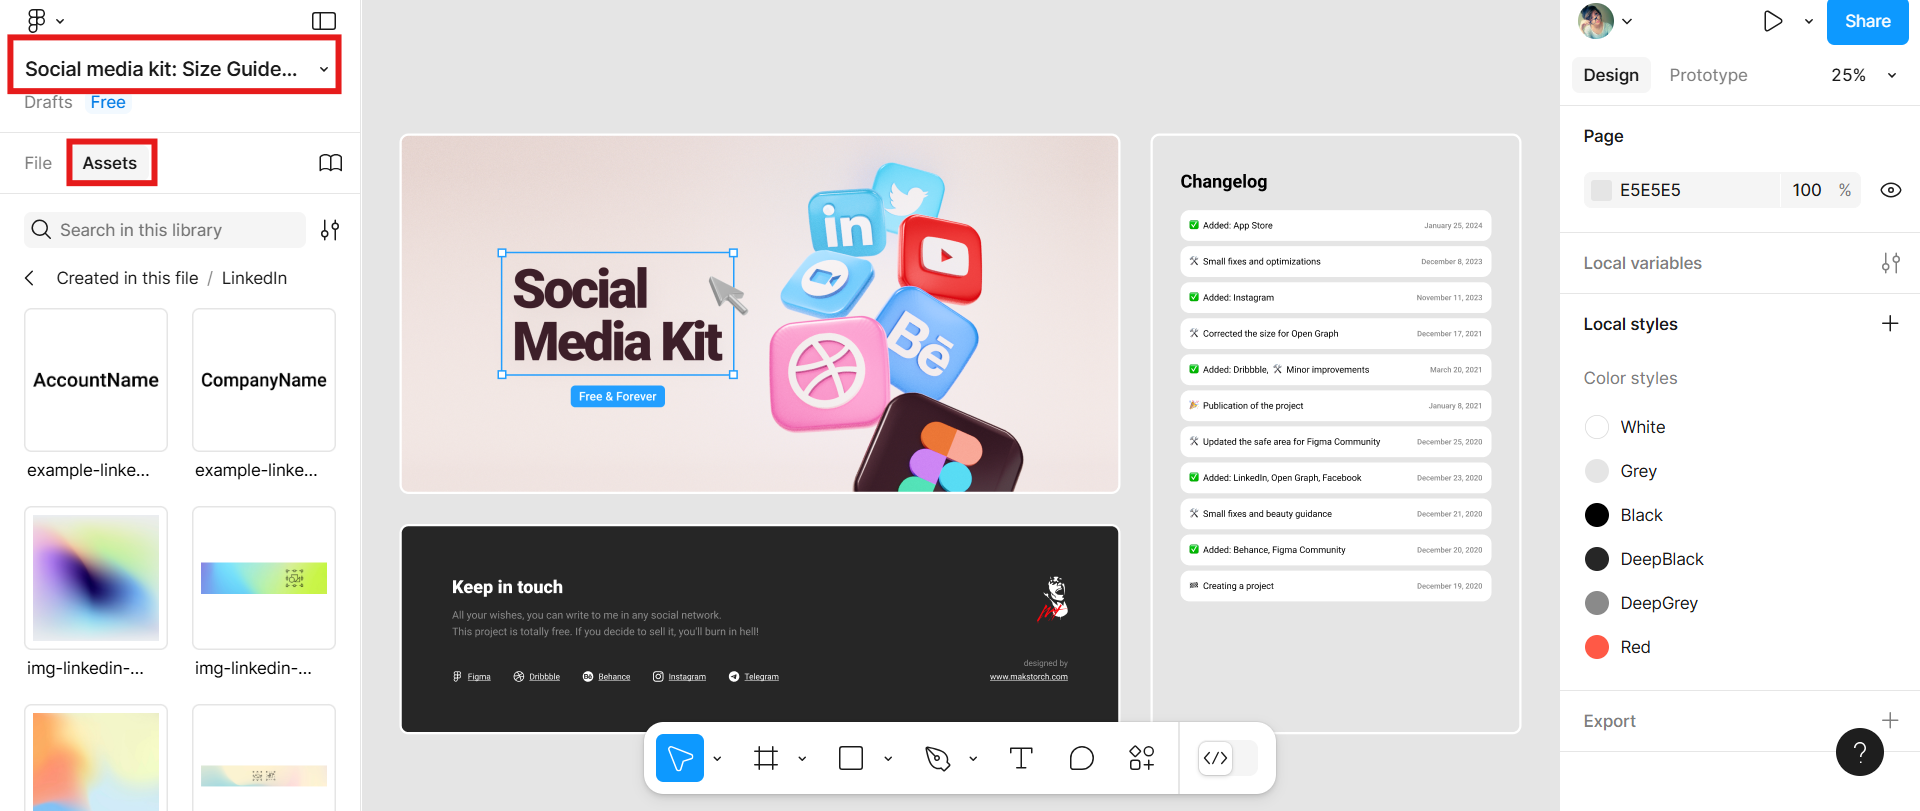Click the Free plan badge
Screen dimensions: 1920x811
click(x=108, y=102)
